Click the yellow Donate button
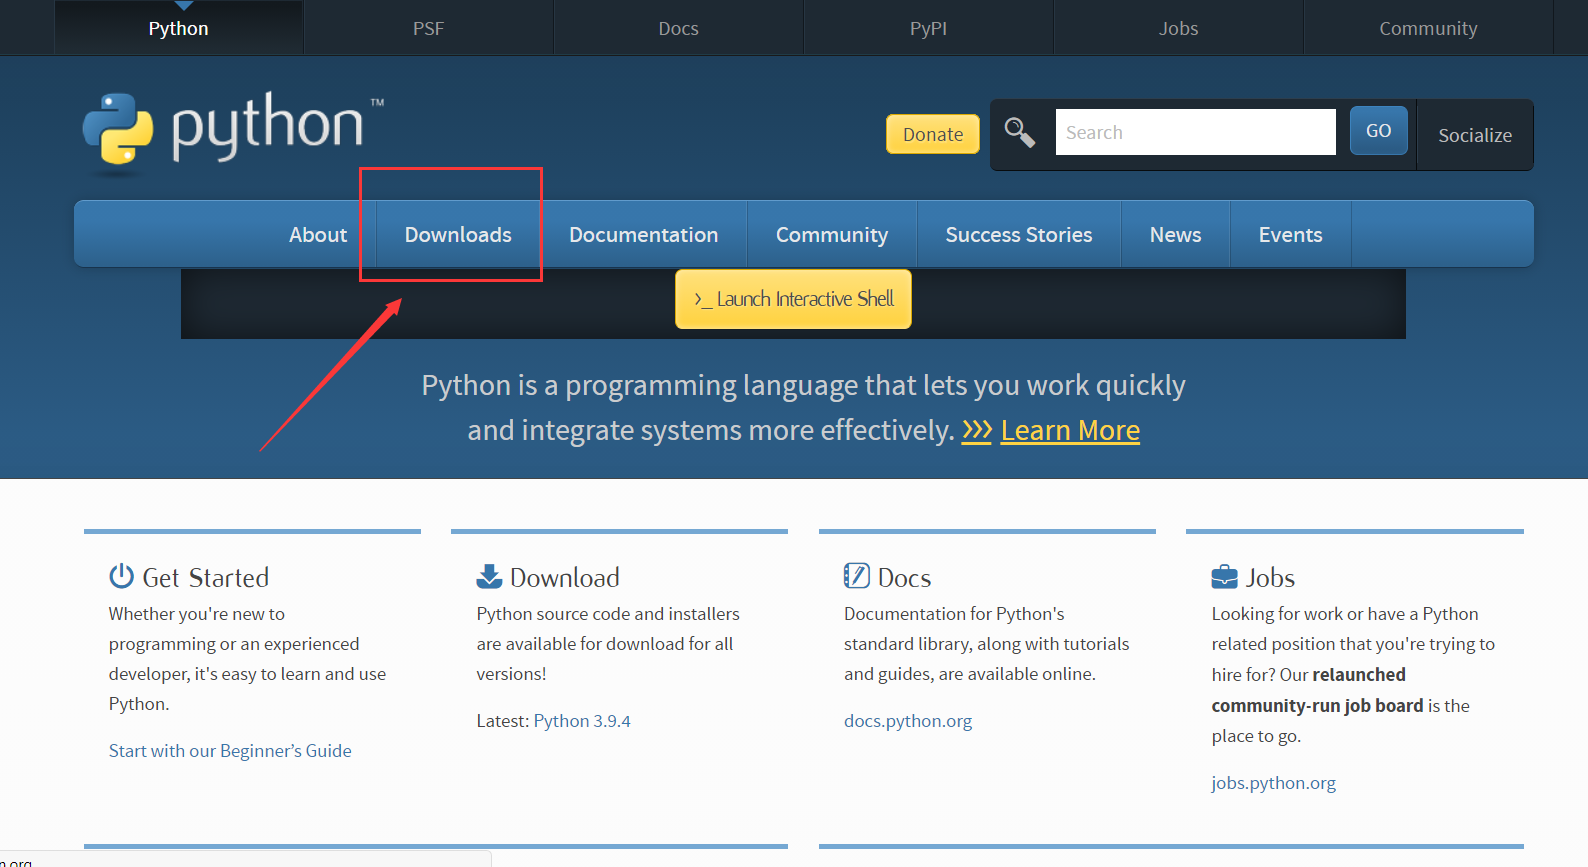This screenshot has width=1588, height=867. [933, 134]
